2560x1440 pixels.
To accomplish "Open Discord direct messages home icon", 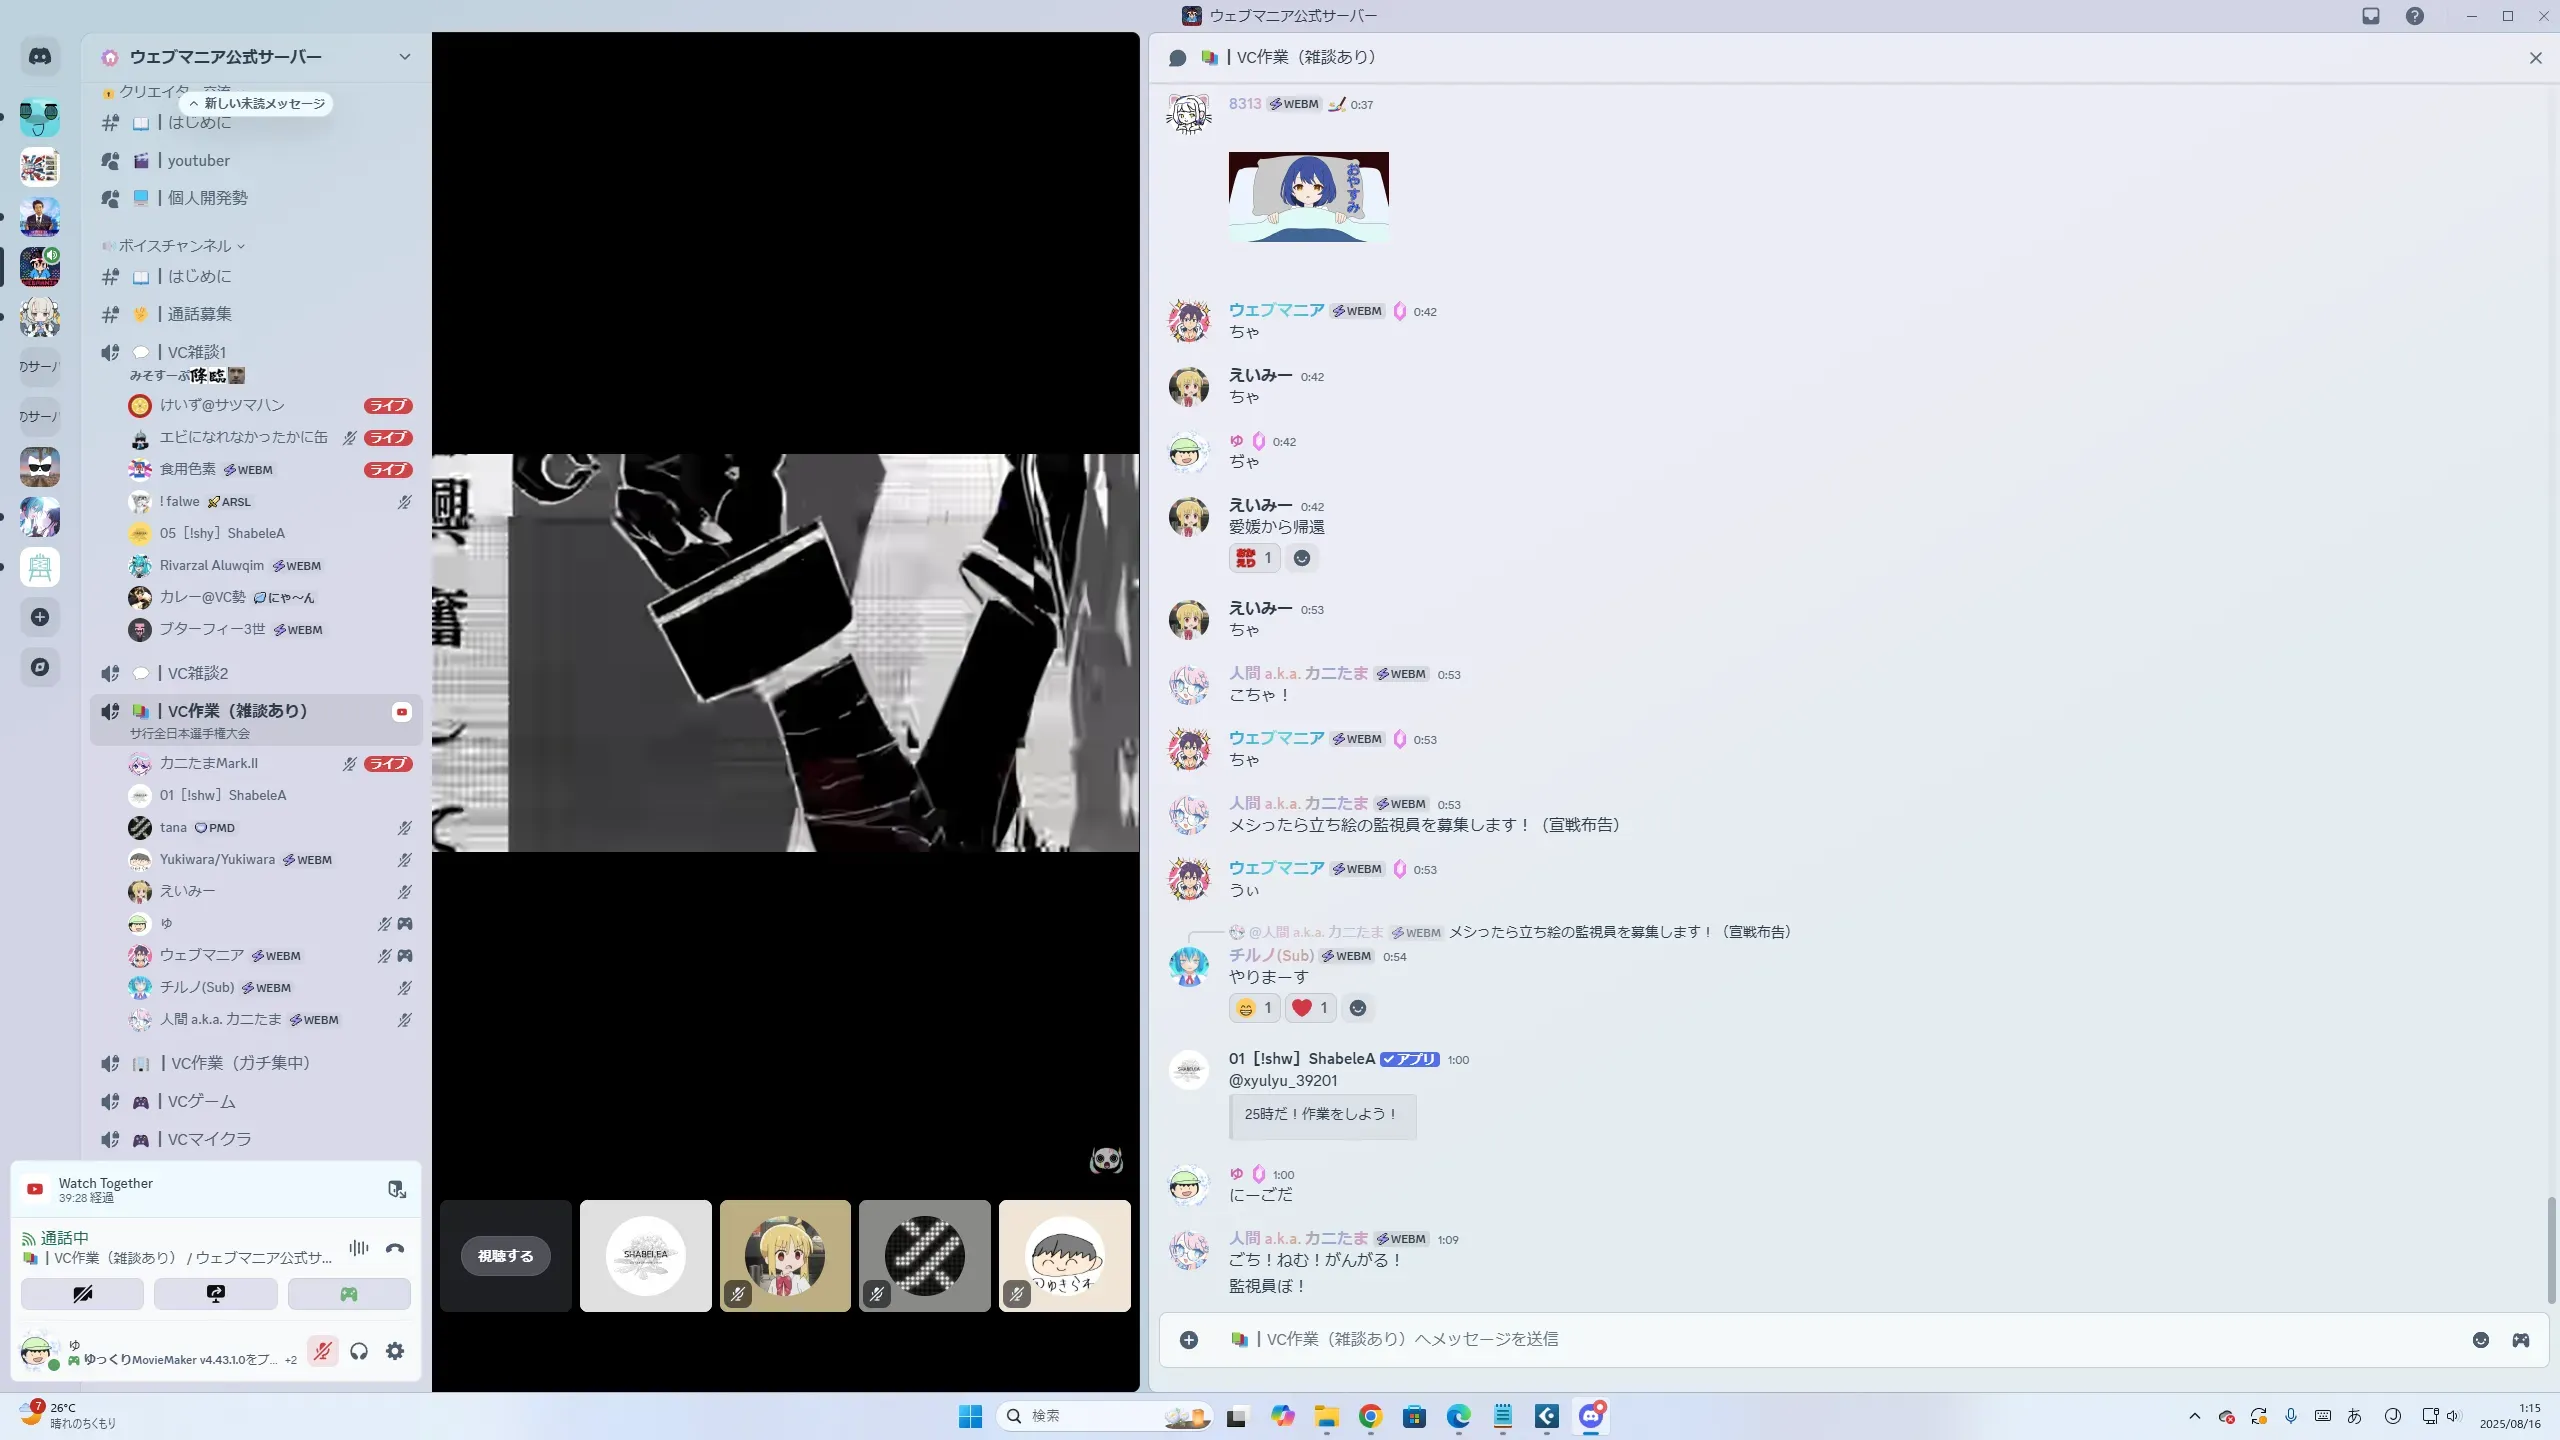I will coord(40,57).
